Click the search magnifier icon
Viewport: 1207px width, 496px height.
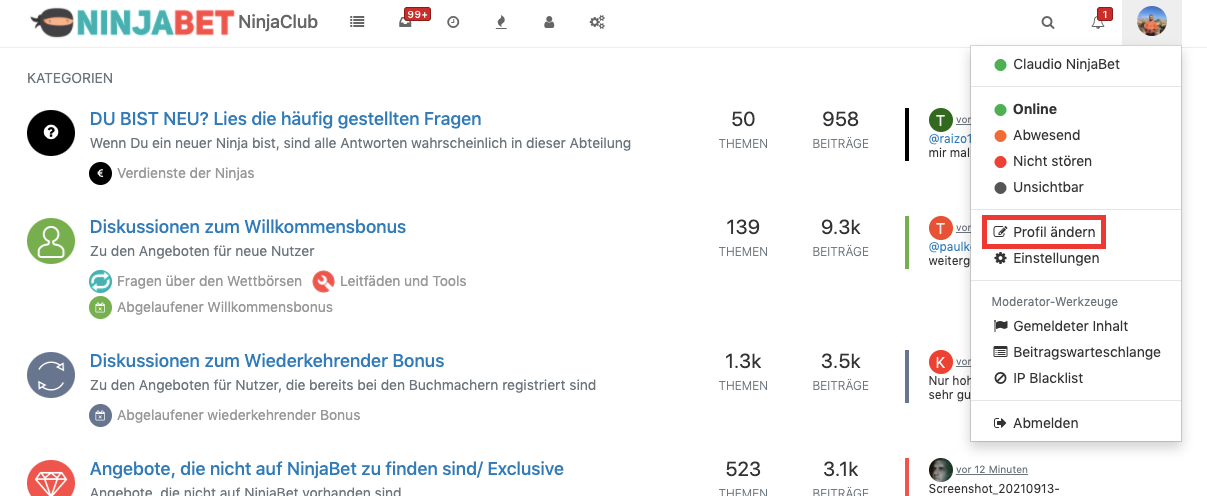[1048, 22]
